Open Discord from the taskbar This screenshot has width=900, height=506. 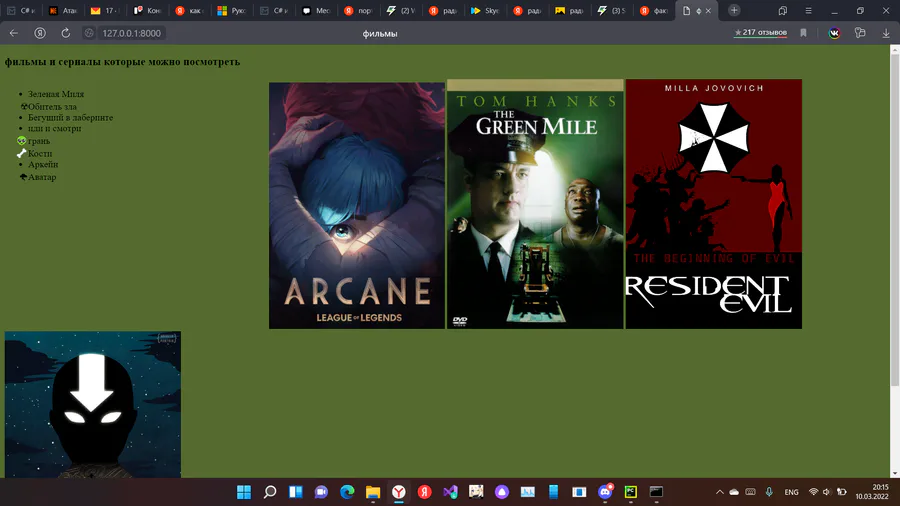pos(606,492)
